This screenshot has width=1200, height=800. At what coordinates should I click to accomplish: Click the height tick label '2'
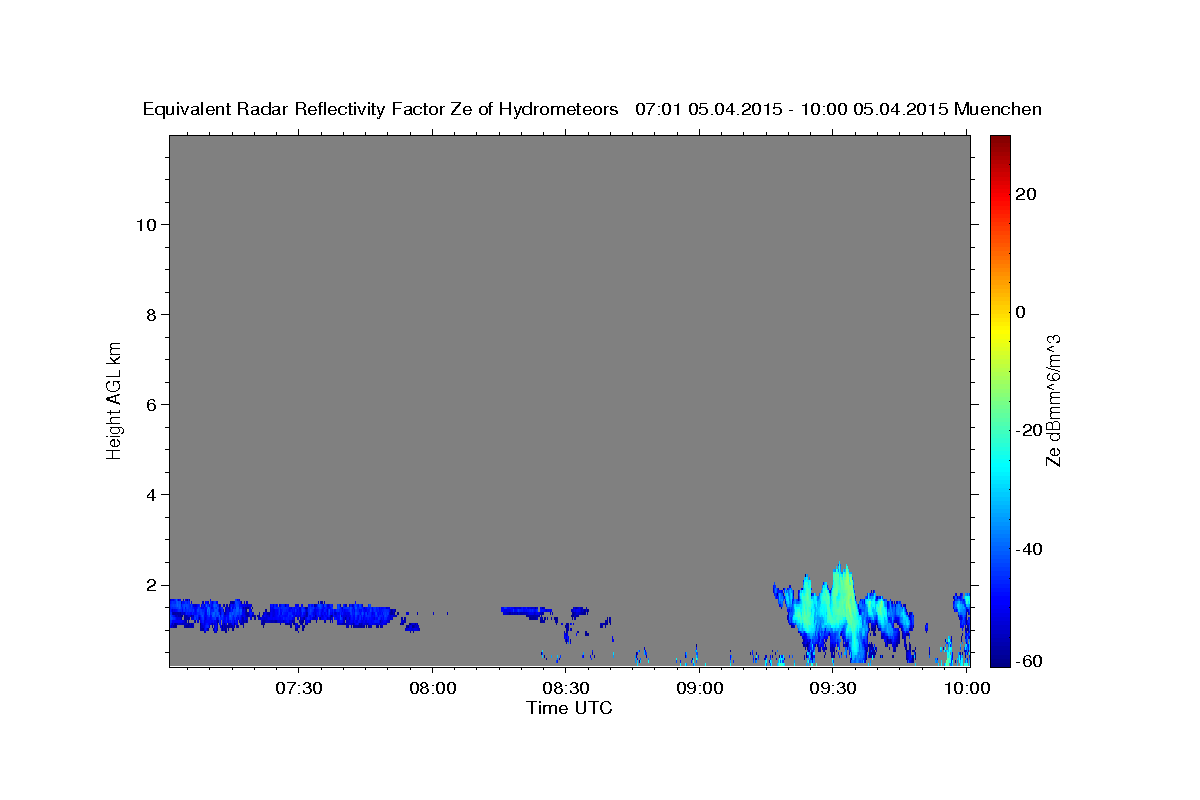[x=151, y=584]
